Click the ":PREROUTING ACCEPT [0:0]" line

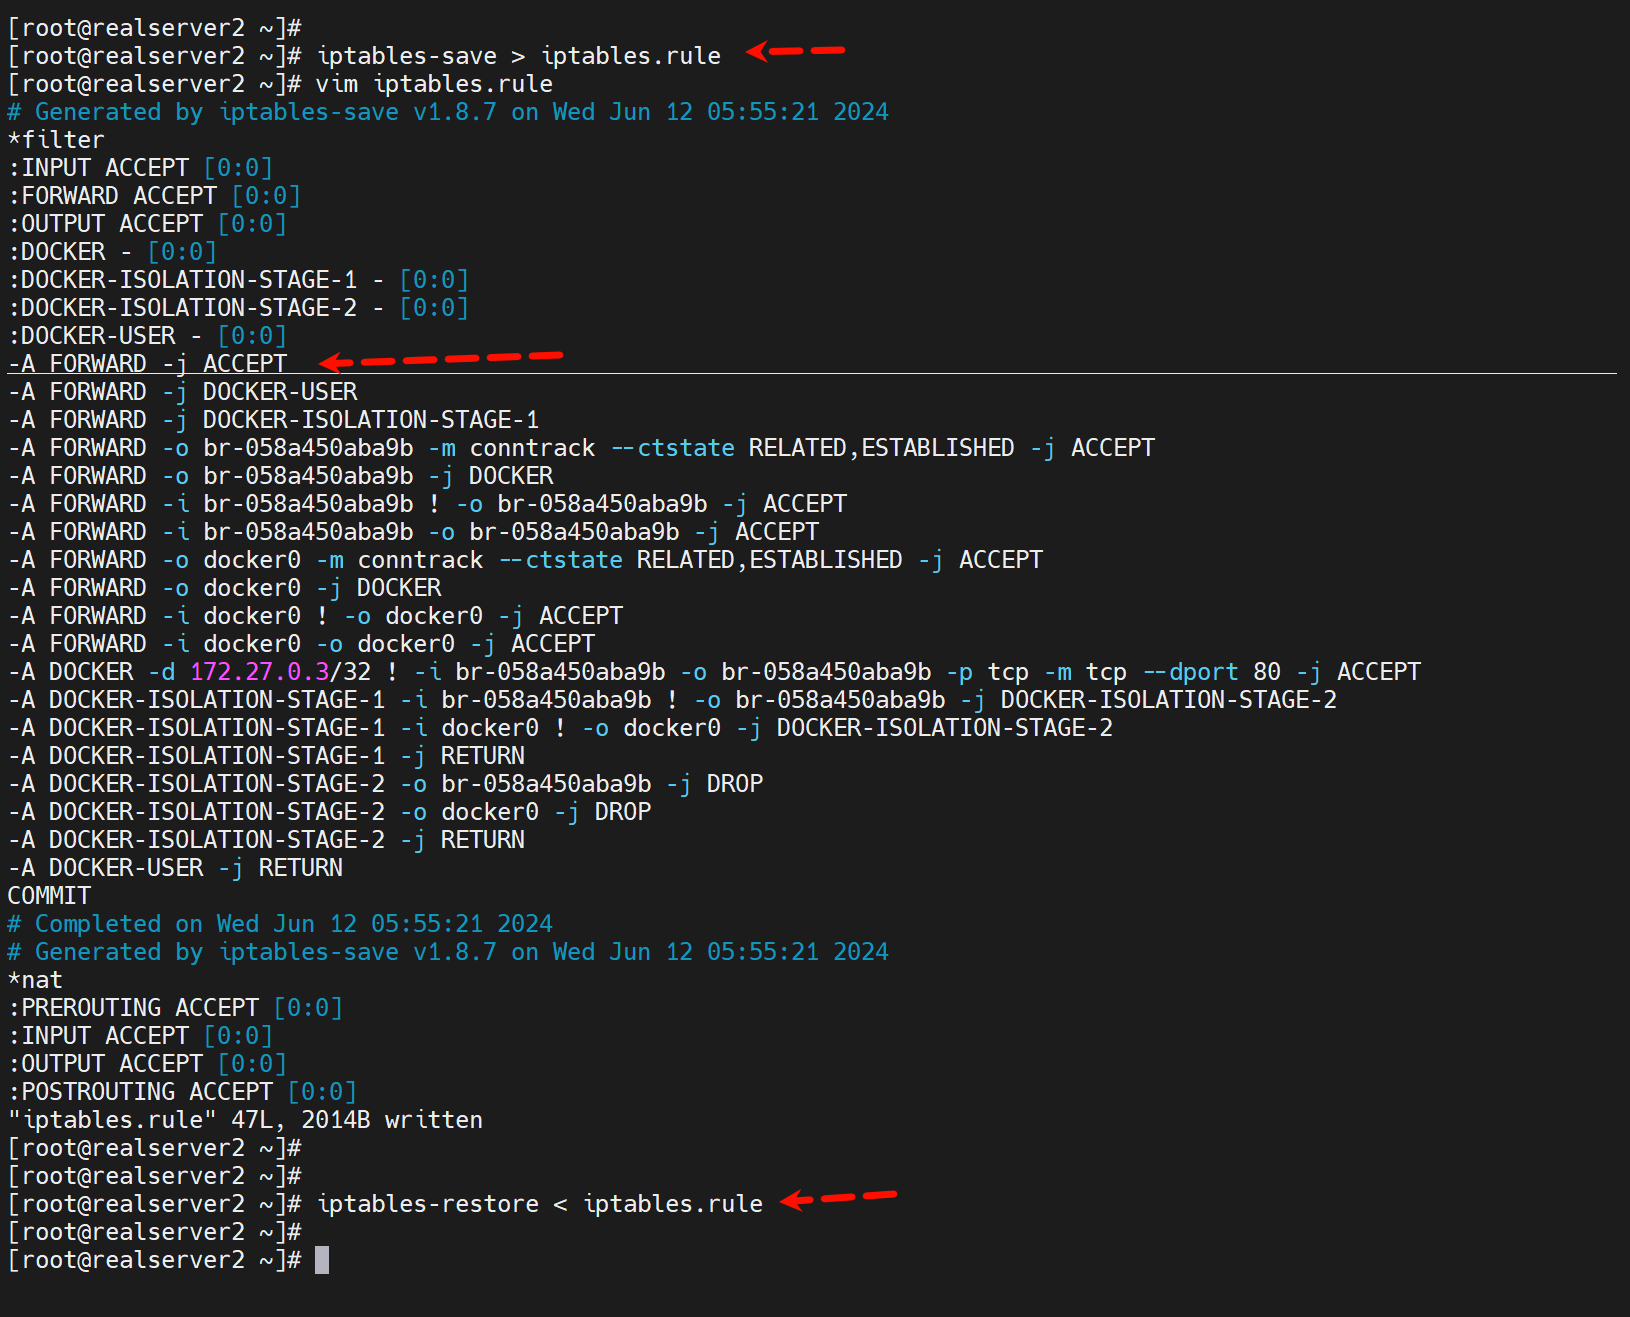[x=175, y=1008]
